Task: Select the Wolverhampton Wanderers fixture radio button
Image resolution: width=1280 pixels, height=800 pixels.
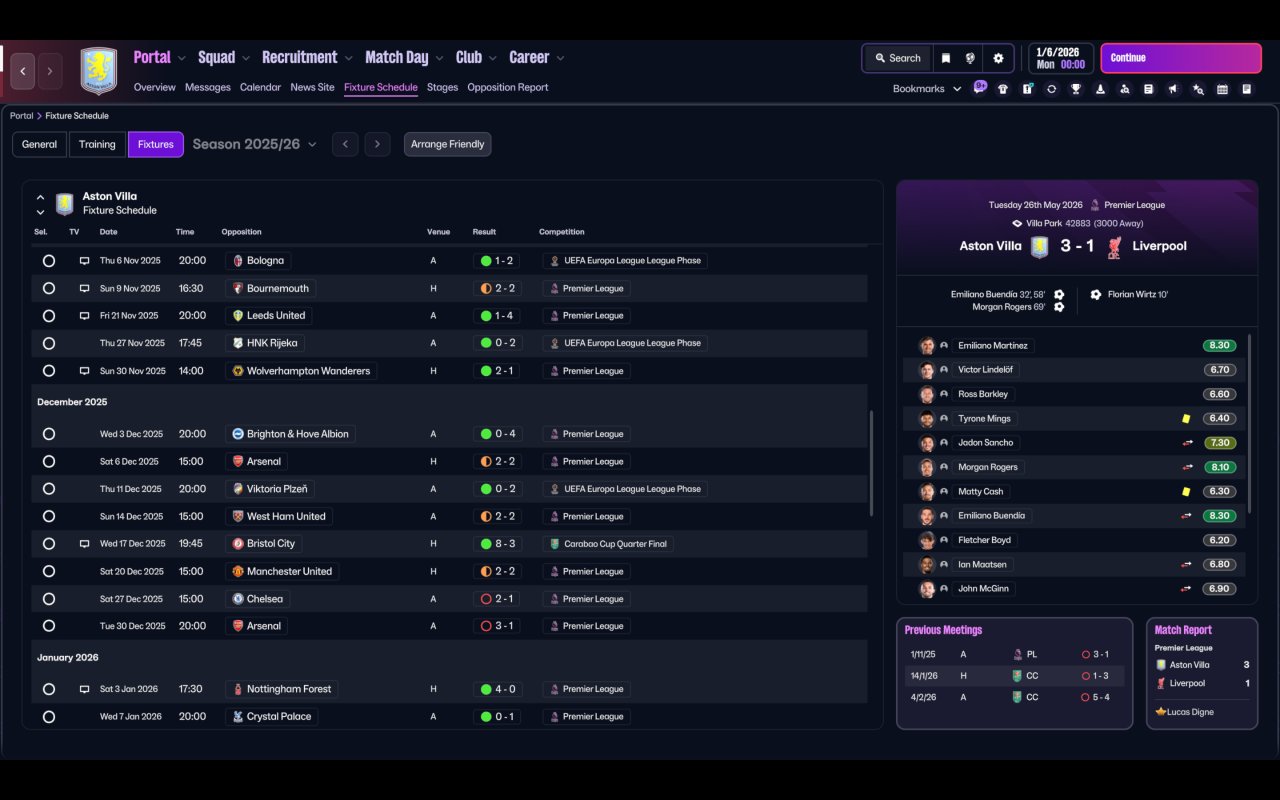Action: coord(48,371)
